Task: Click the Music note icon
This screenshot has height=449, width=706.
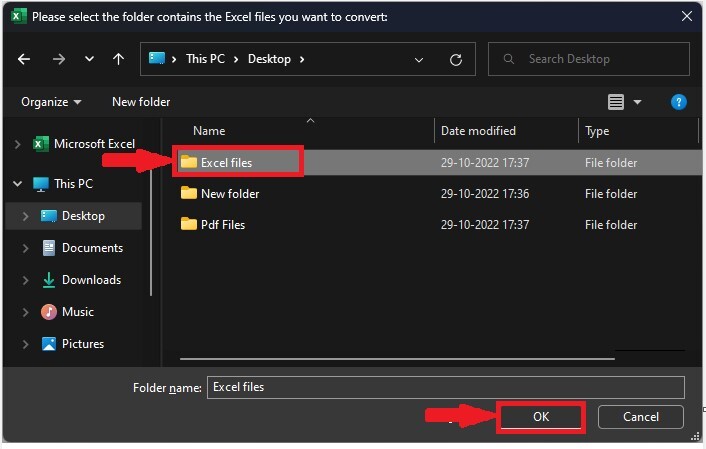Action: tap(49, 312)
